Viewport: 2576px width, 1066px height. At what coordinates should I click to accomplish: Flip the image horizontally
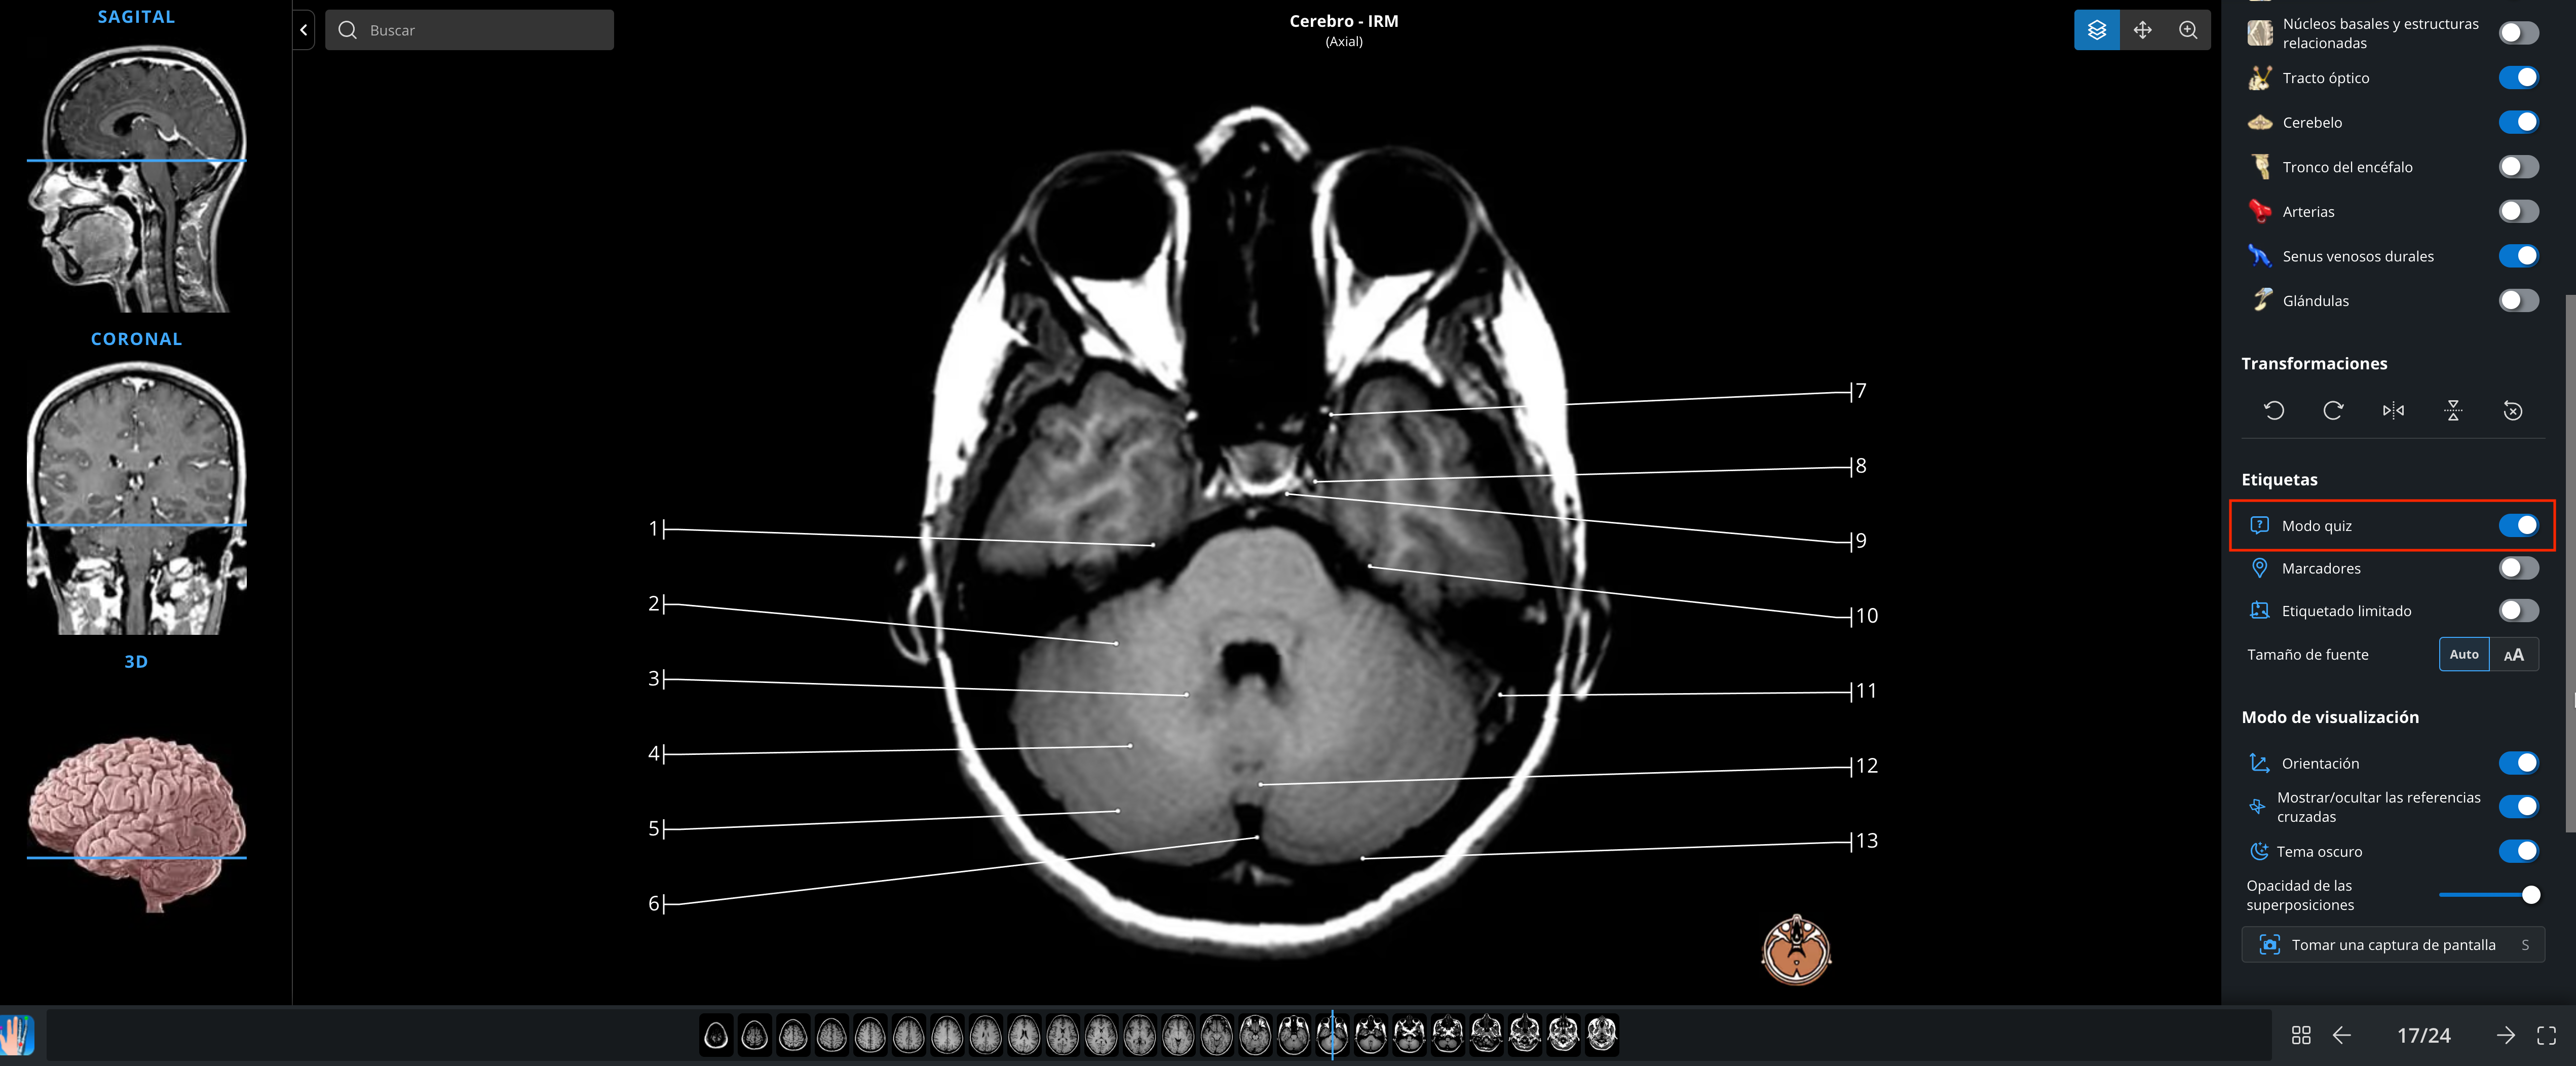[2393, 410]
